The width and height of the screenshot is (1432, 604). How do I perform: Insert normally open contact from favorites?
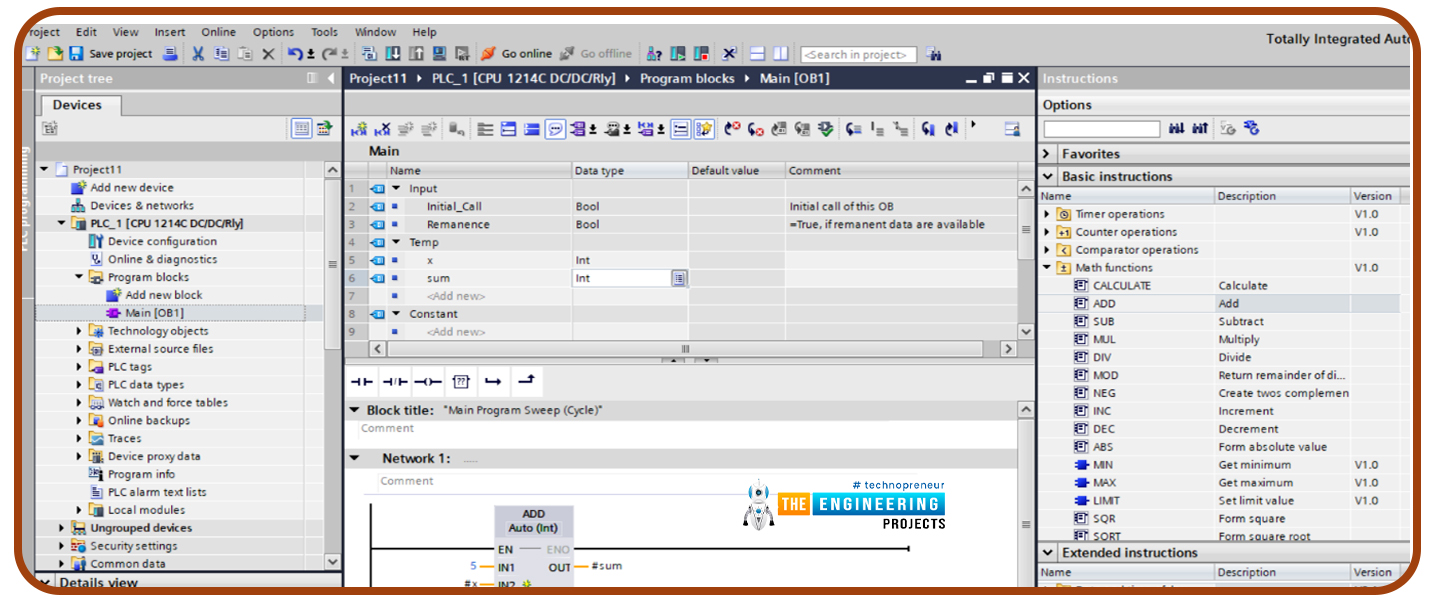coord(361,382)
